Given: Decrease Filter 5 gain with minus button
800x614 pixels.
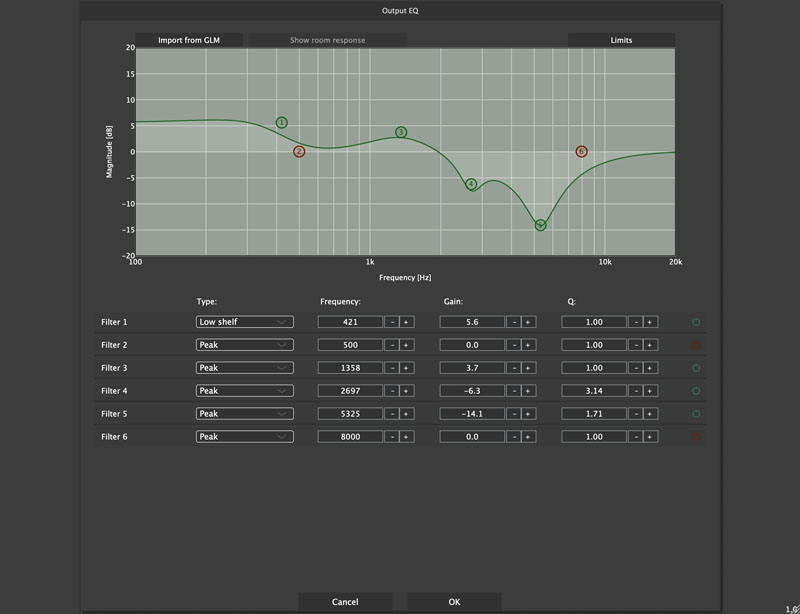Looking at the screenshot, I should (514, 414).
